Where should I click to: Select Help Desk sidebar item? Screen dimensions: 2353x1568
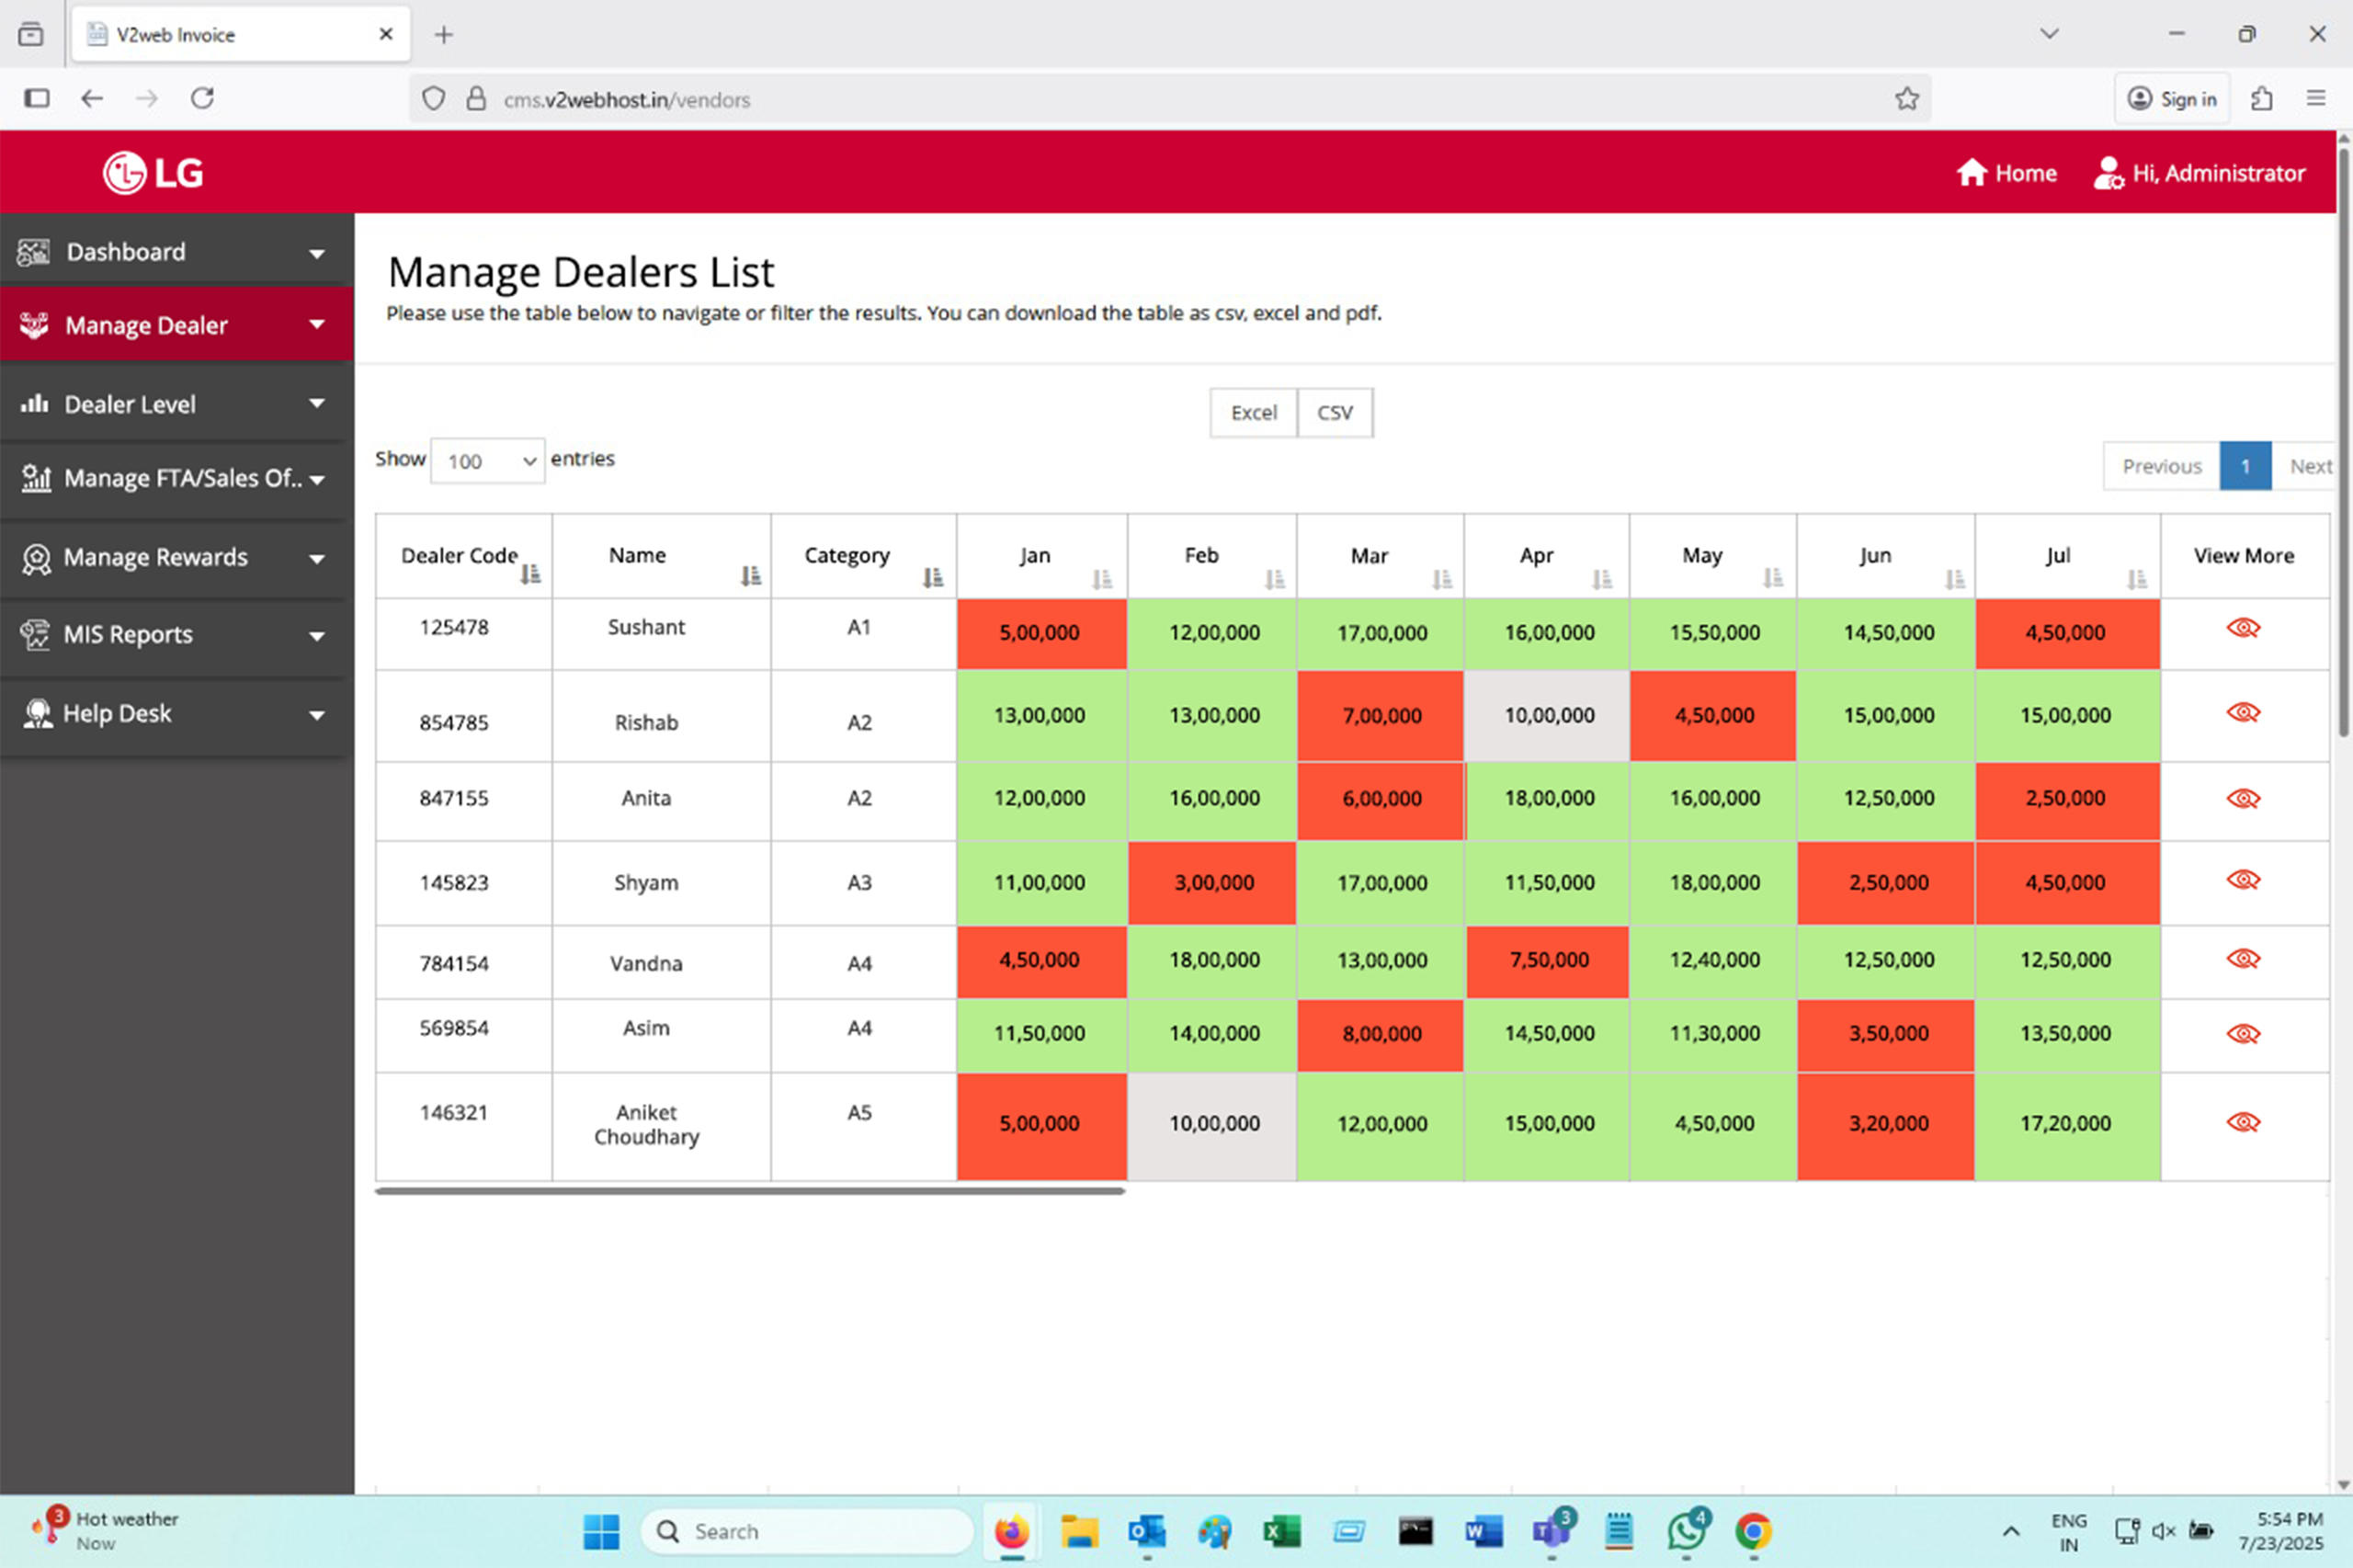click(117, 713)
